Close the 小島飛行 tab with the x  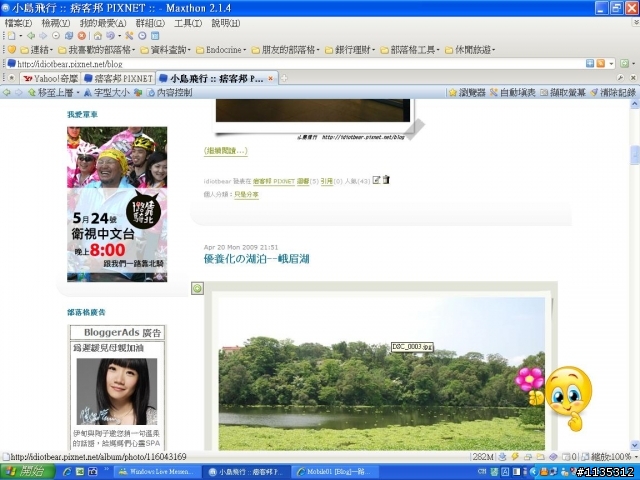270,78
